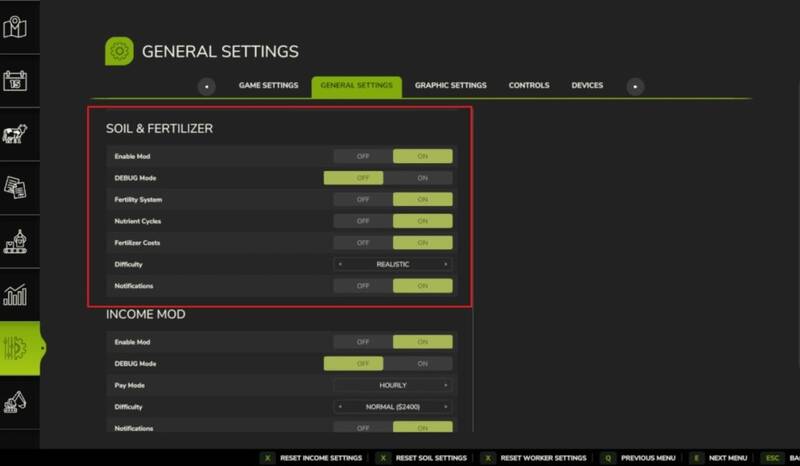800x466 pixels.
Task: Open the contracts documents icon
Action: (x=15, y=188)
